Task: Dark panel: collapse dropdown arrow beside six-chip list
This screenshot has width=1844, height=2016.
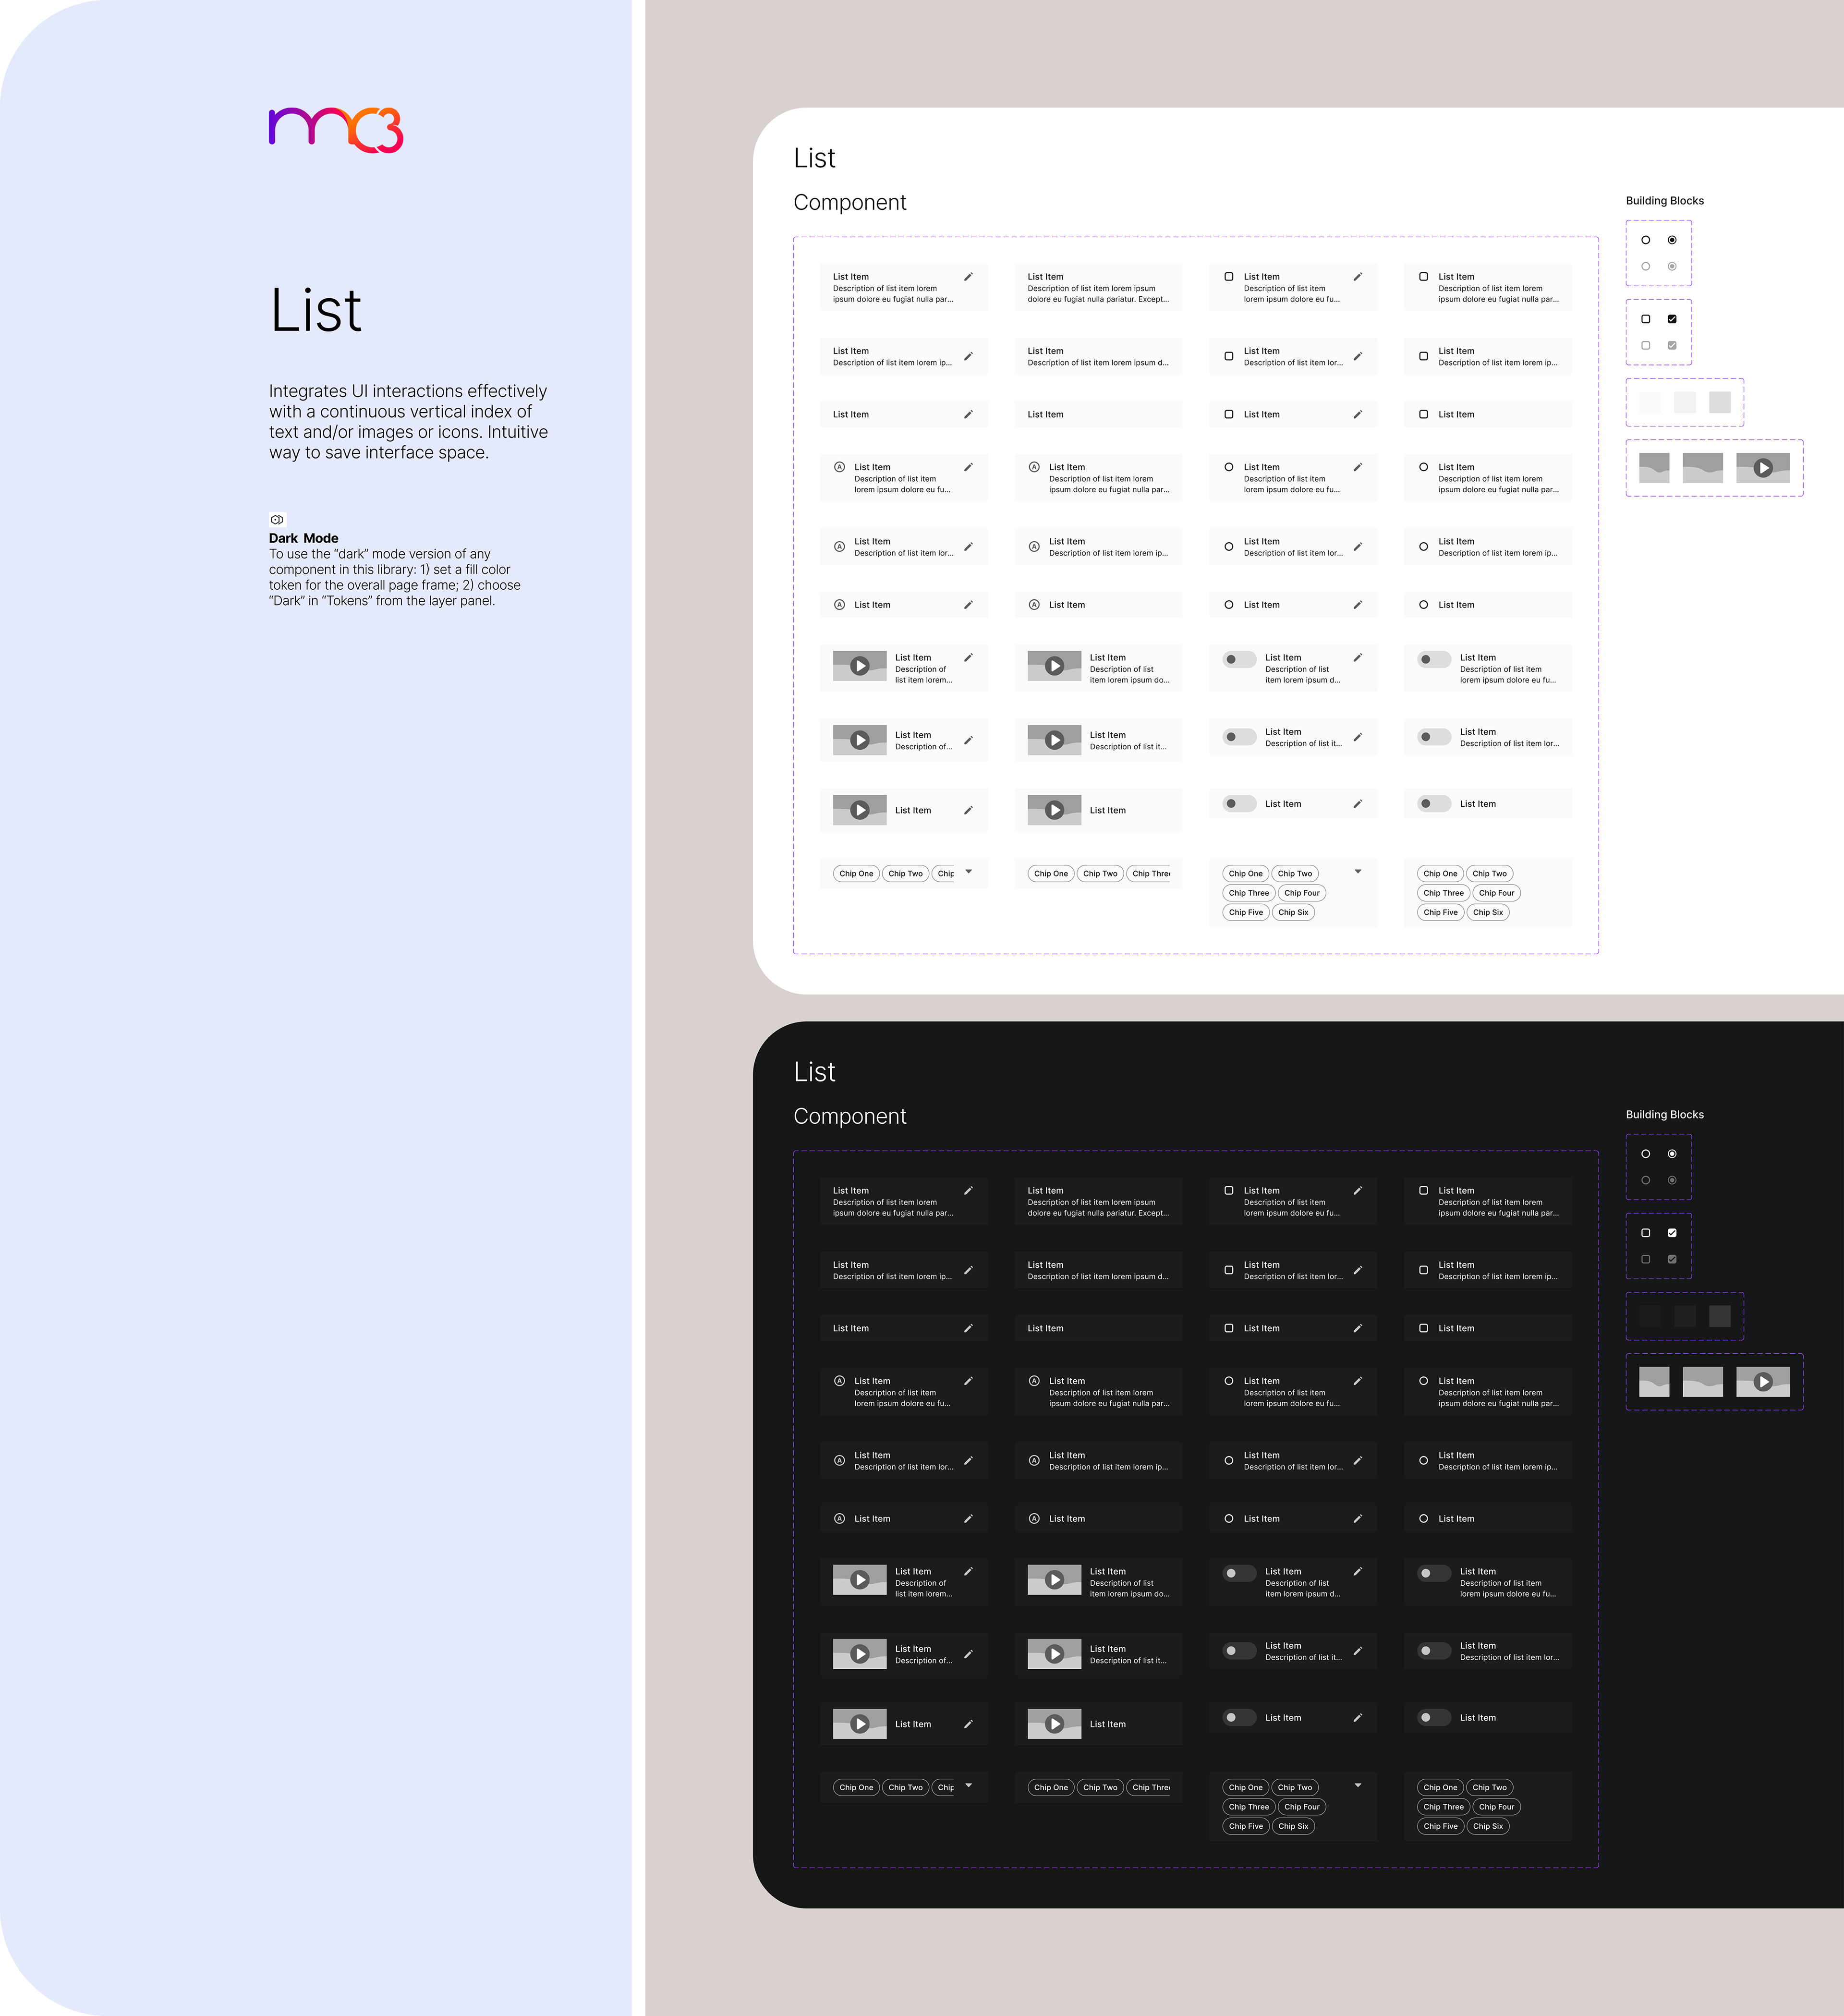Action: click(1358, 1786)
